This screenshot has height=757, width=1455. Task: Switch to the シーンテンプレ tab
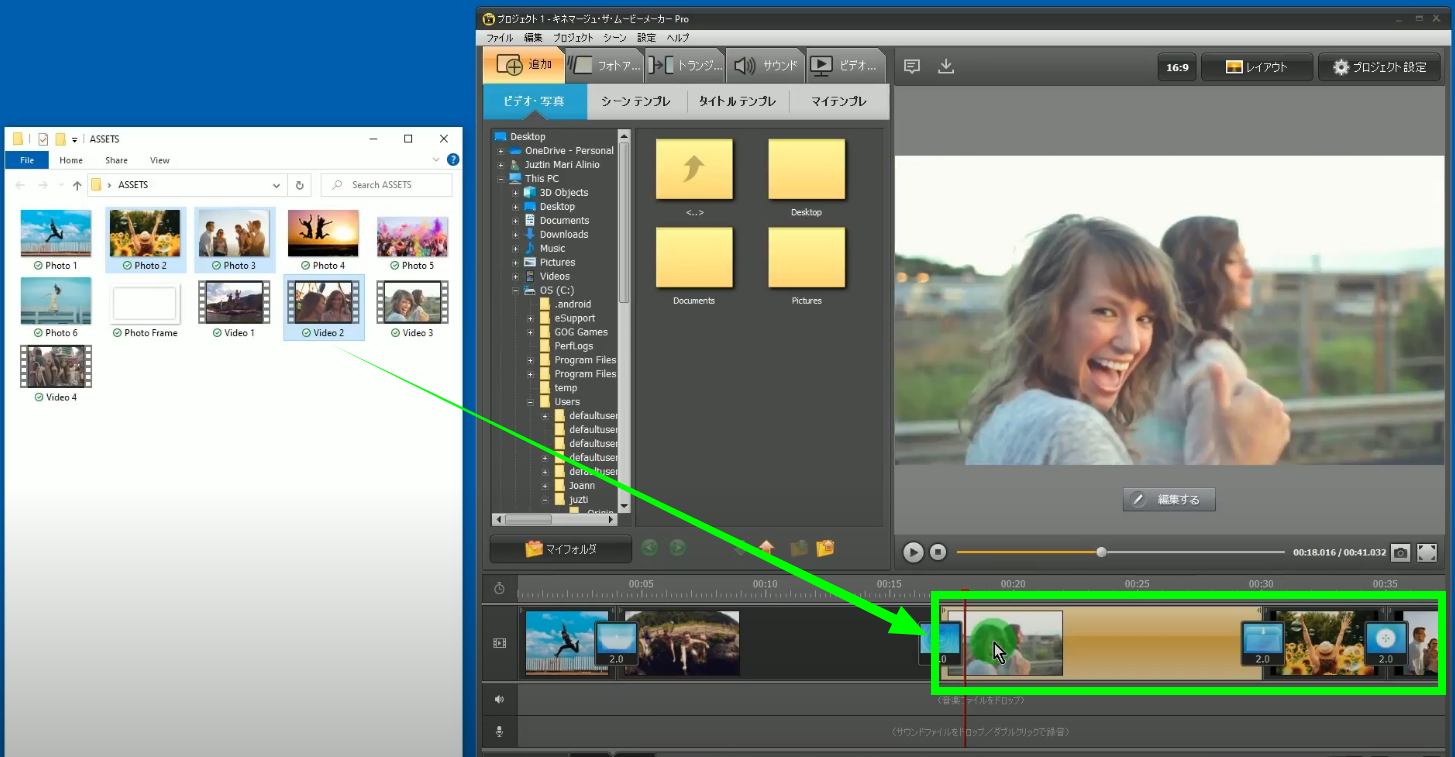[636, 101]
